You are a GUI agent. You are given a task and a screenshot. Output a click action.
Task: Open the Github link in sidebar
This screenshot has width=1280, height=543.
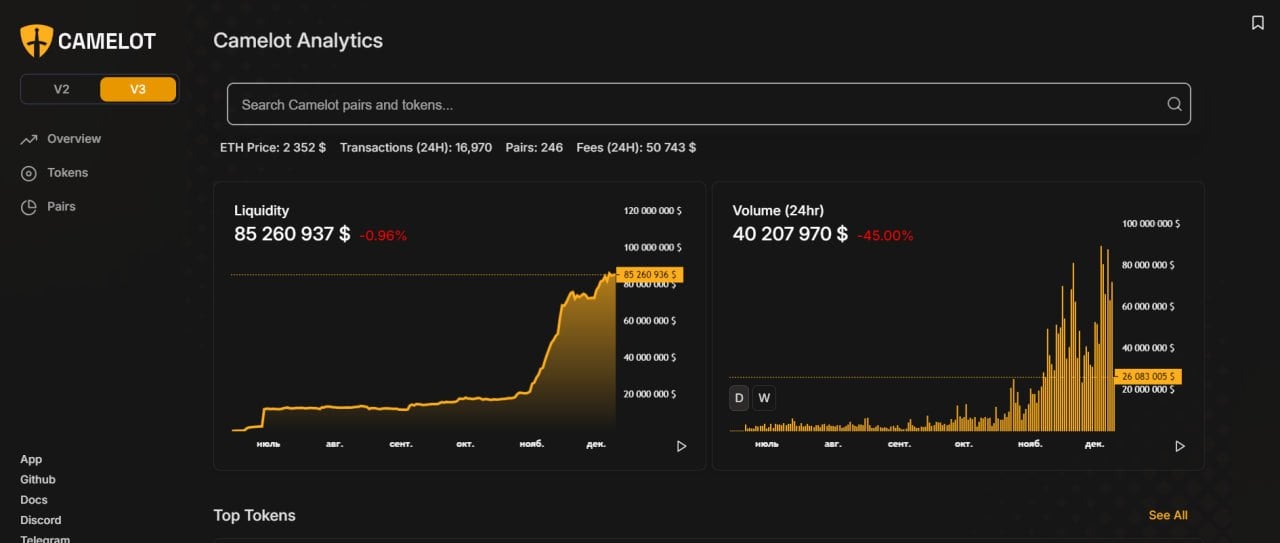coord(38,480)
